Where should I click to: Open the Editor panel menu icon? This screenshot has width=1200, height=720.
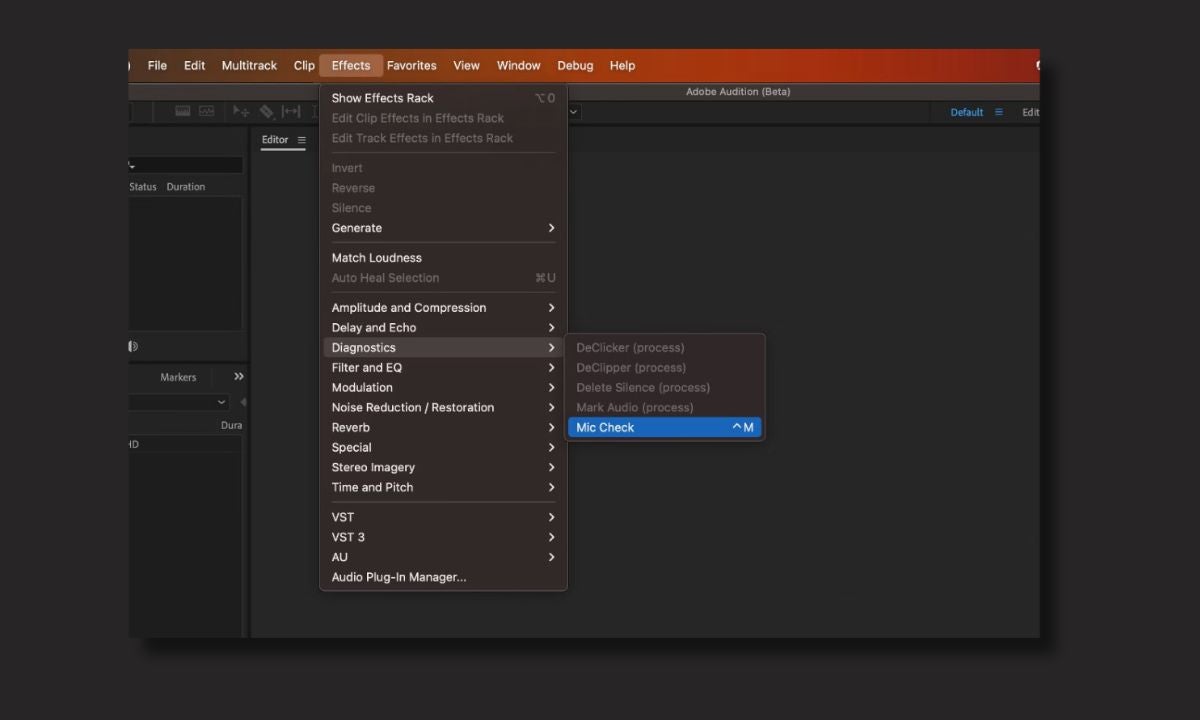[302, 140]
